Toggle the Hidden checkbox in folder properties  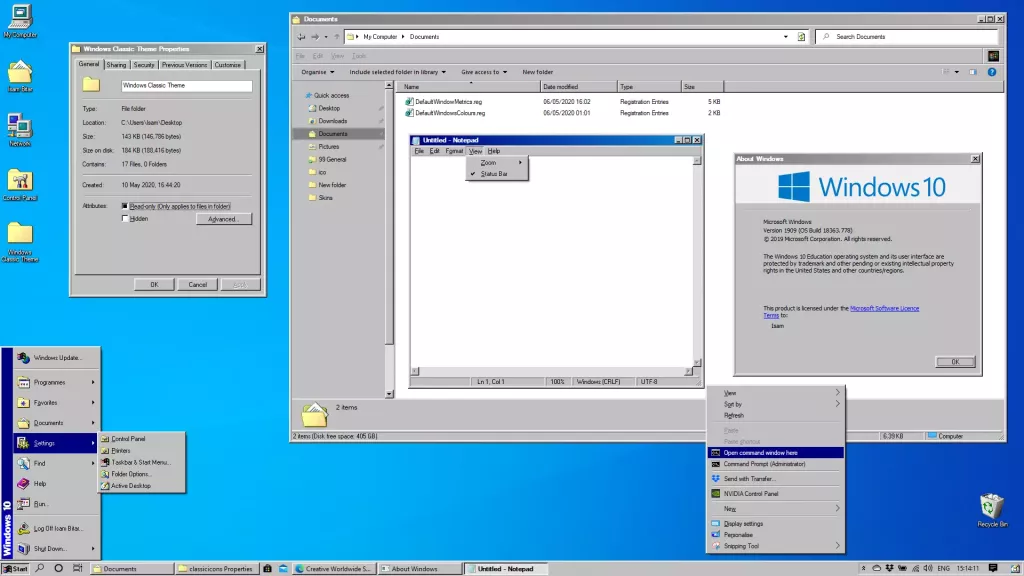point(127,218)
